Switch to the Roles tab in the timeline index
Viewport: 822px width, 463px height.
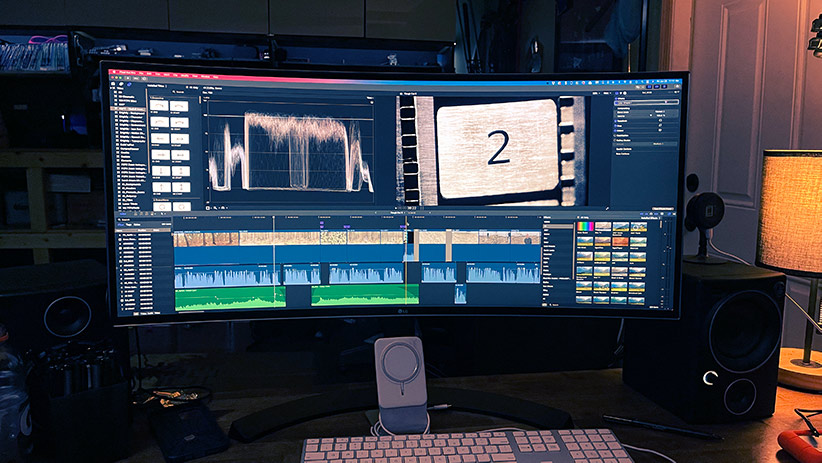pyautogui.click(x=137, y=224)
